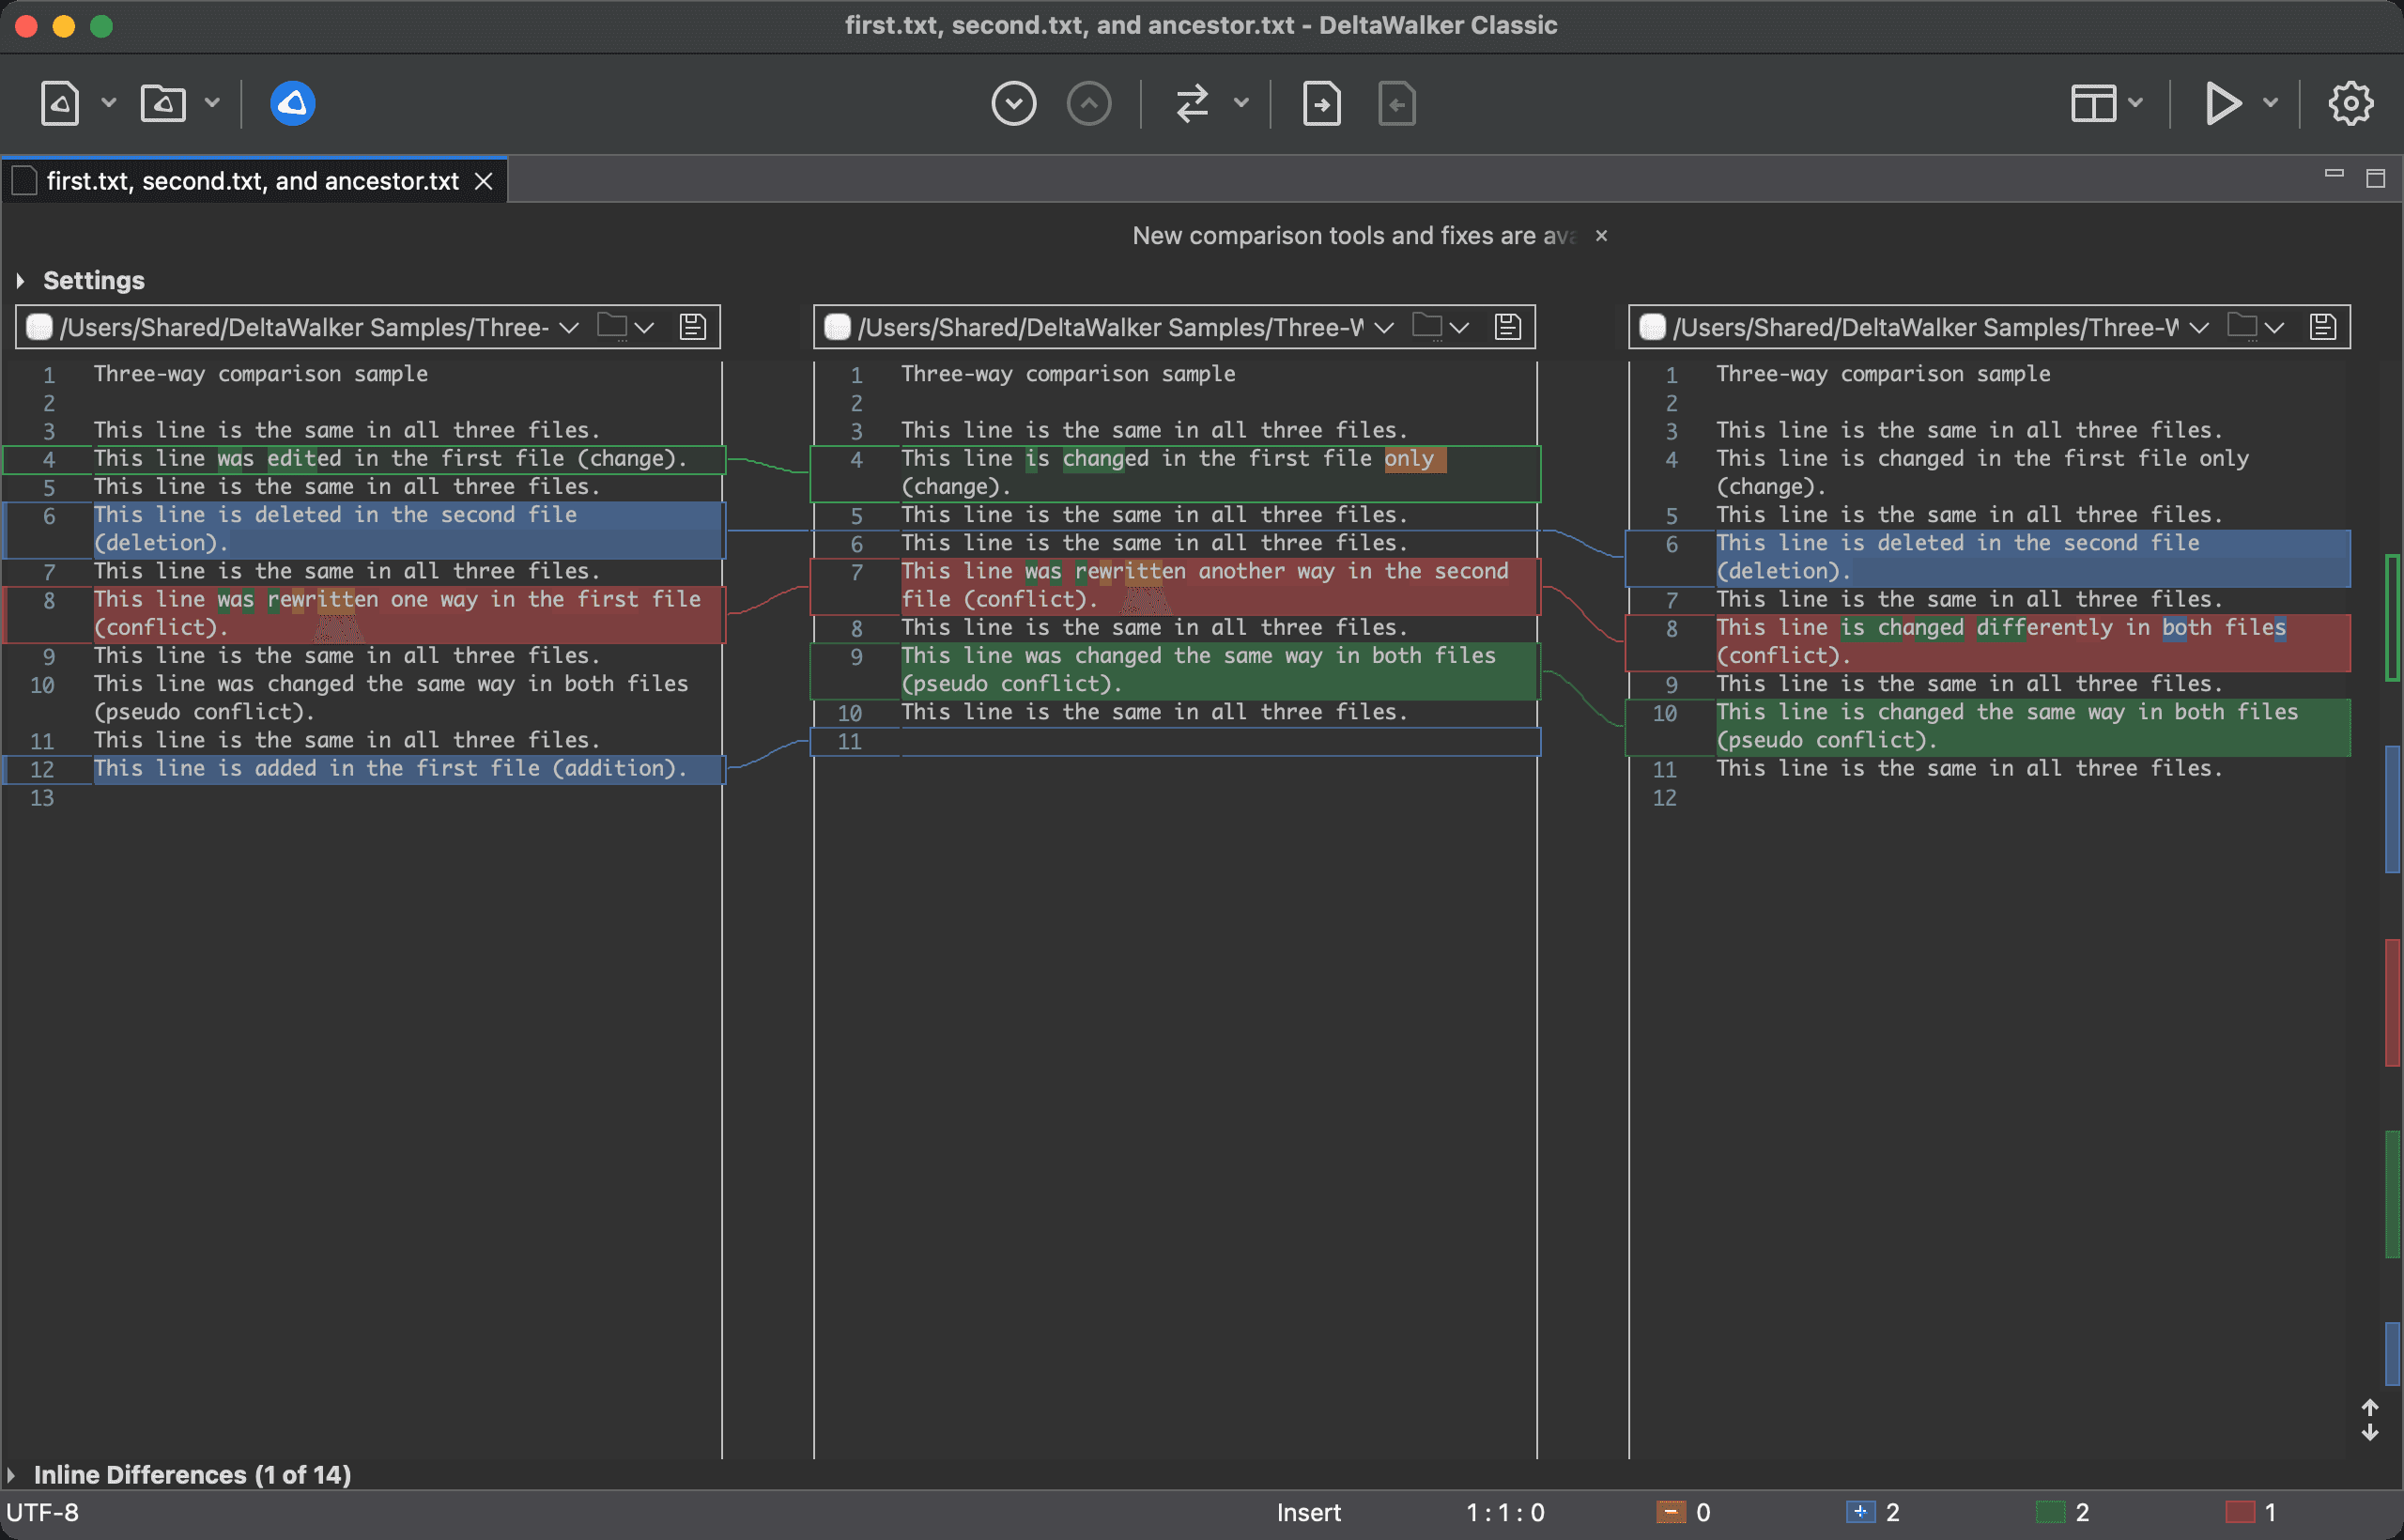
Task: Click right pane 'changed differently in both files' line
Action: pyautogui.click(x=2032, y=642)
